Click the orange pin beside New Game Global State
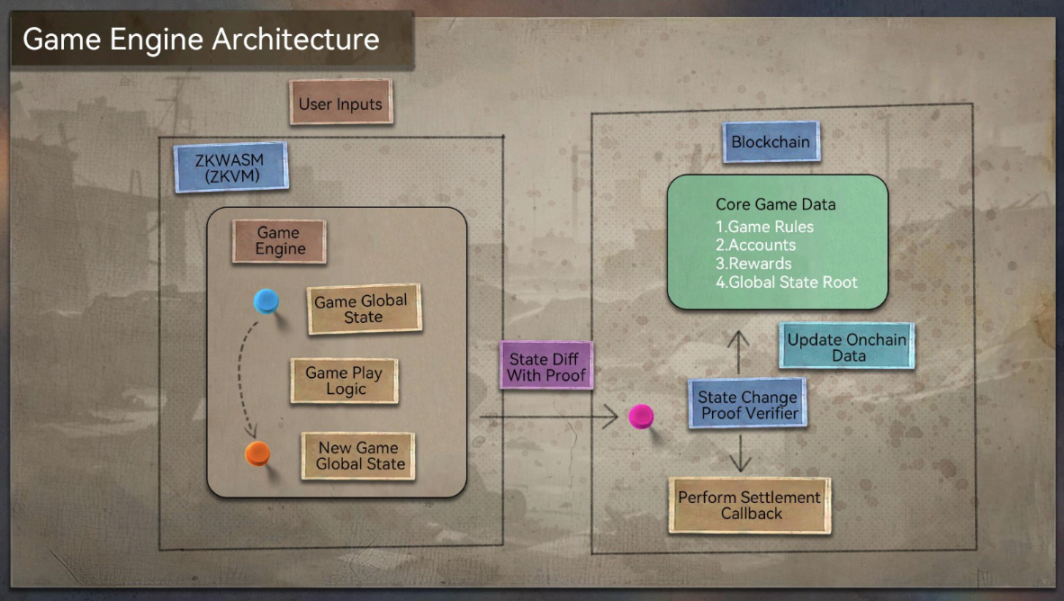This screenshot has height=601, width=1064. coord(258,453)
